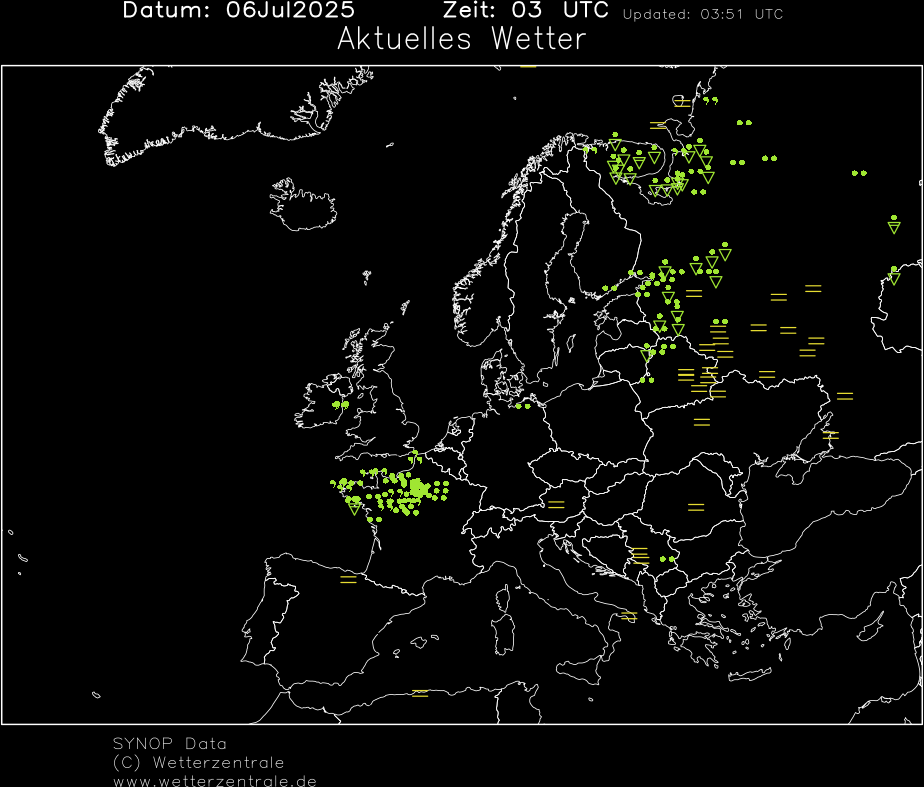This screenshot has height=787, width=924.
Task: Open the www.wetterzentrale.de link
Action: [214, 781]
